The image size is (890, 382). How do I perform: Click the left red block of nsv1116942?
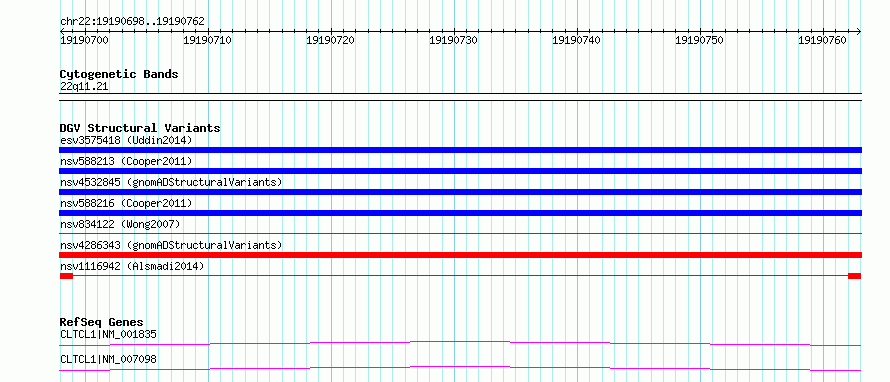pyautogui.click(x=66, y=276)
